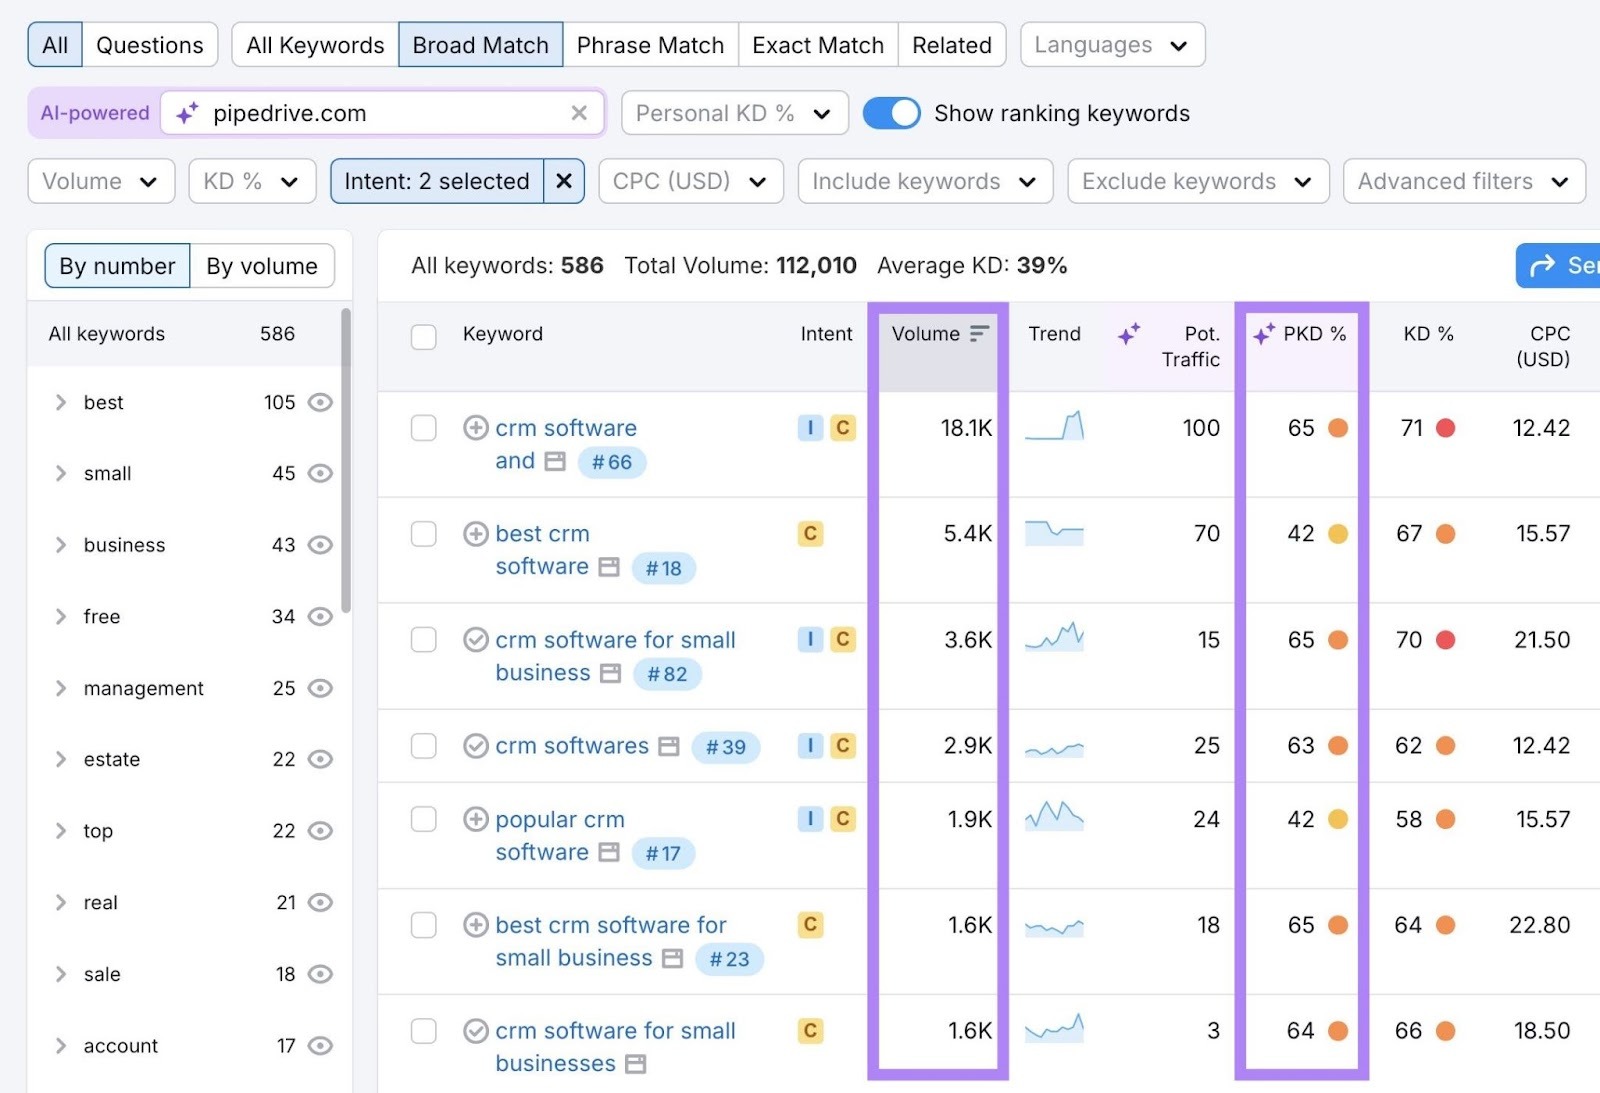
Task: Remove the Intent filter with its X icon
Action: (564, 181)
